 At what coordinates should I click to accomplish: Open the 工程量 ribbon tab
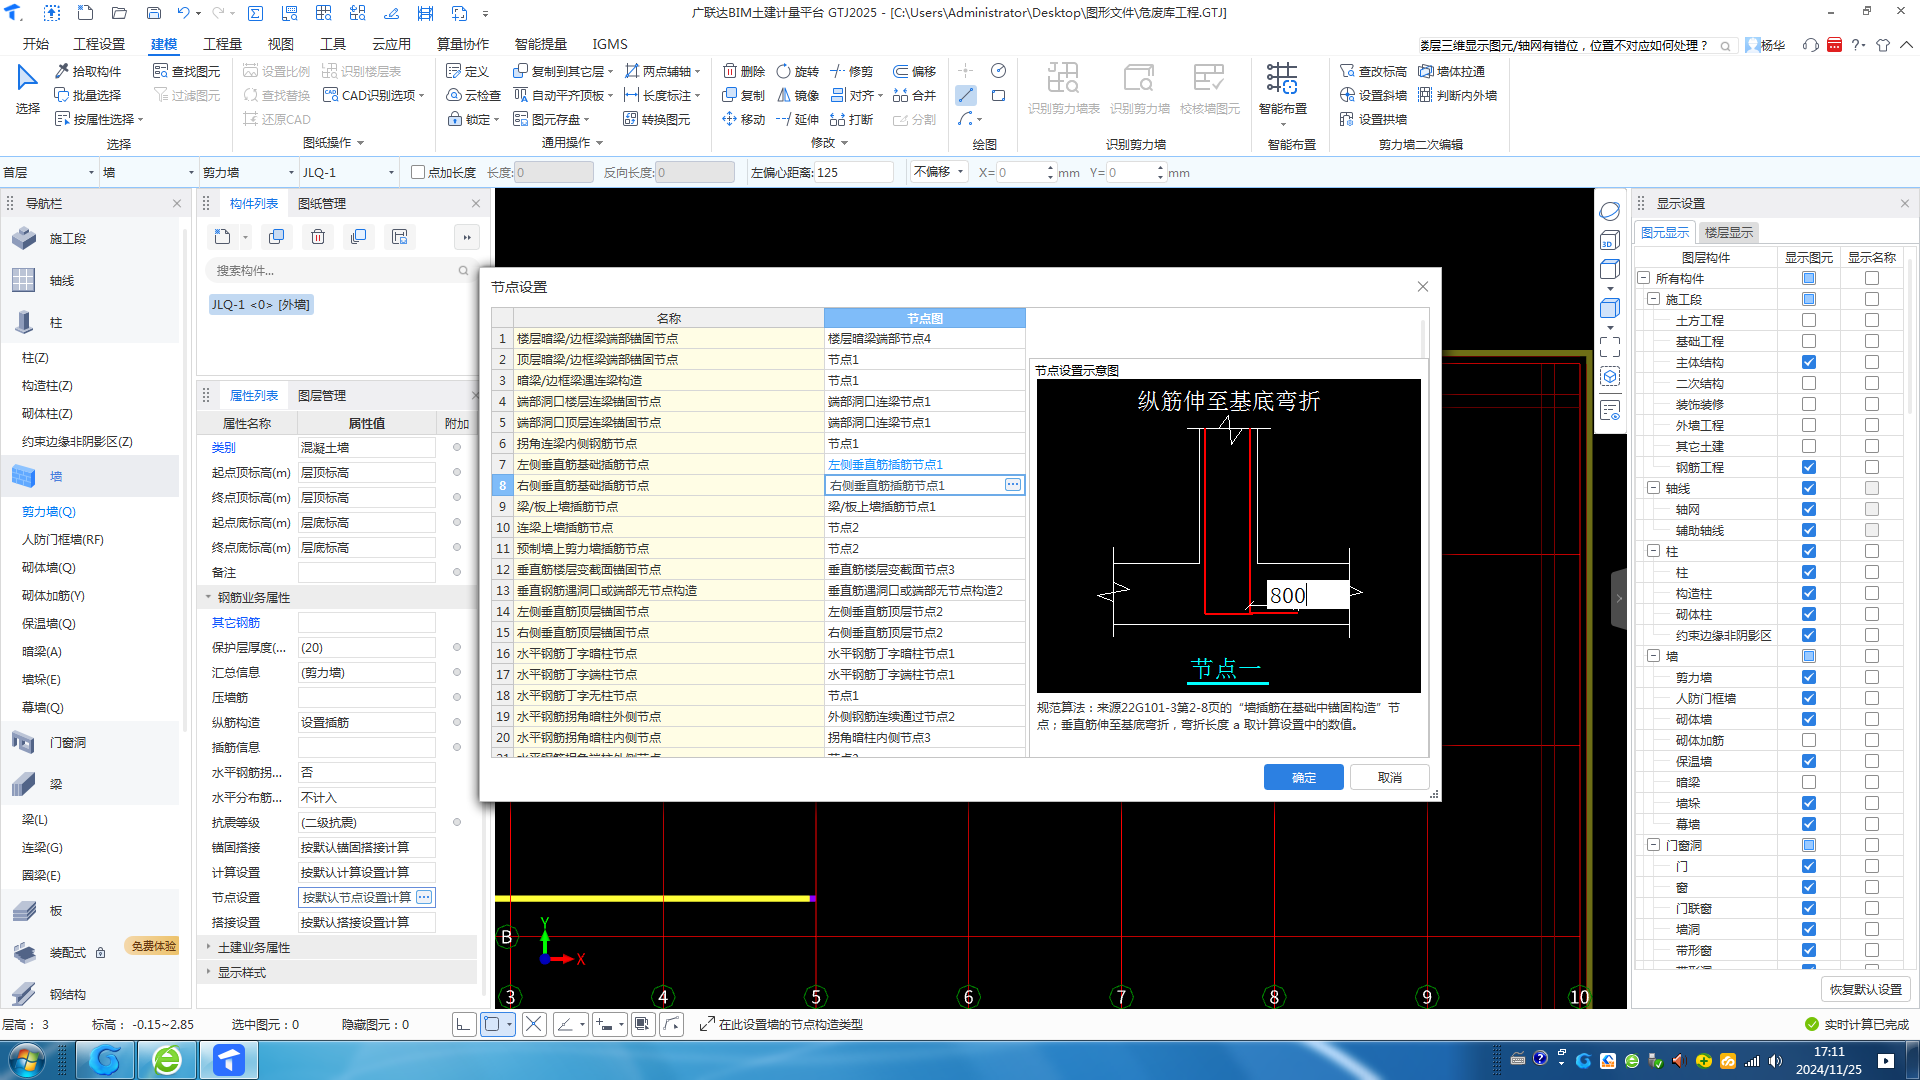tap(222, 44)
